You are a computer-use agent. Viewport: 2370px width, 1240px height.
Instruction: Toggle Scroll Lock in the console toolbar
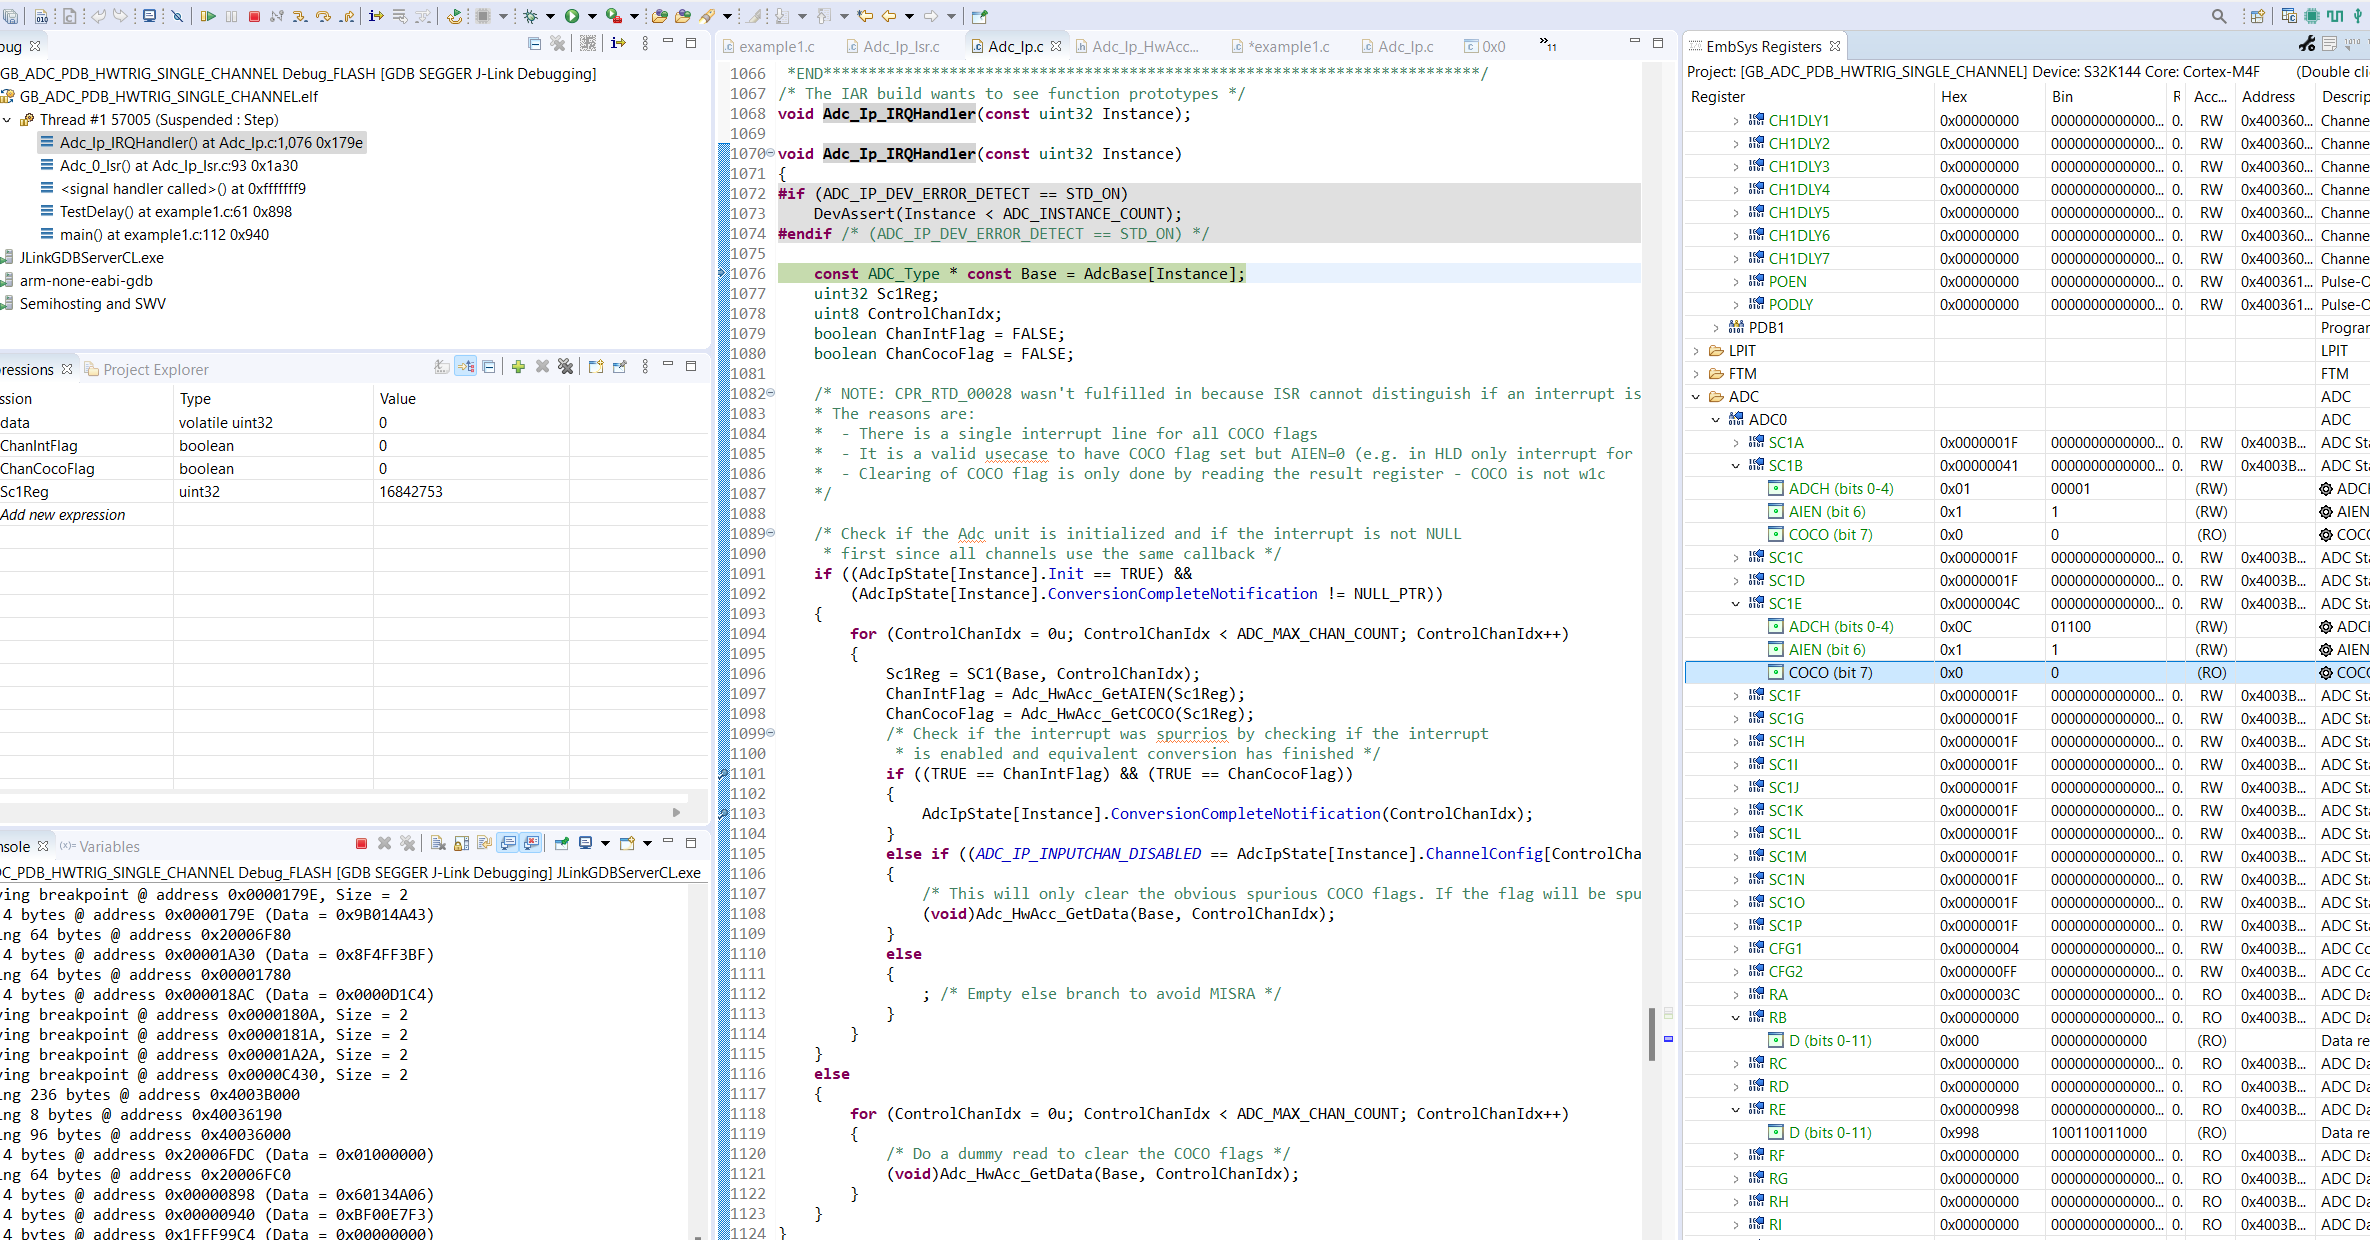click(461, 844)
